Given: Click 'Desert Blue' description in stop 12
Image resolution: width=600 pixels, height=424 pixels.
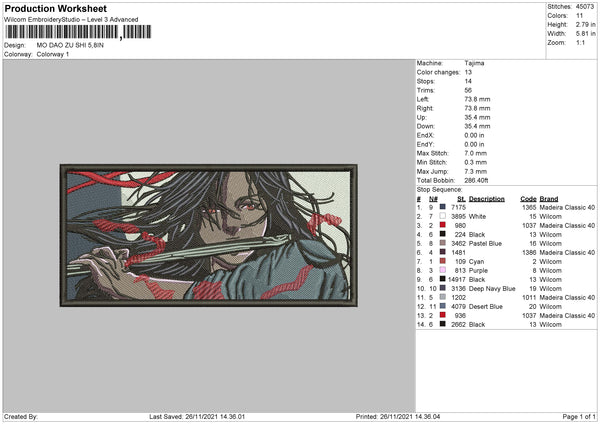Looking at the screenshot, I should (486, 307).
